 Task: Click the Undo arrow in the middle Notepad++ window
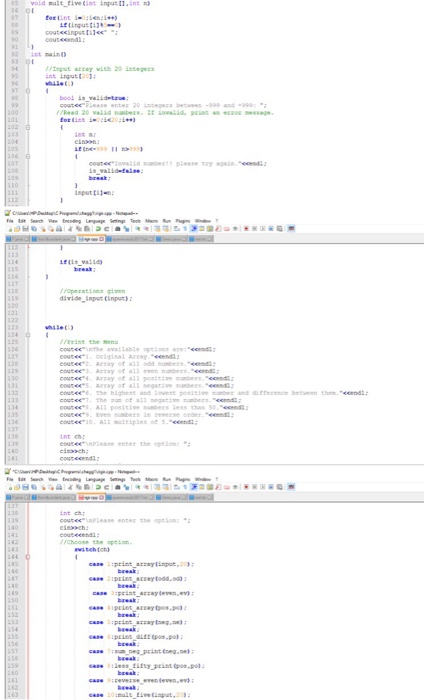pyautogui.click(x=98, y=229)
